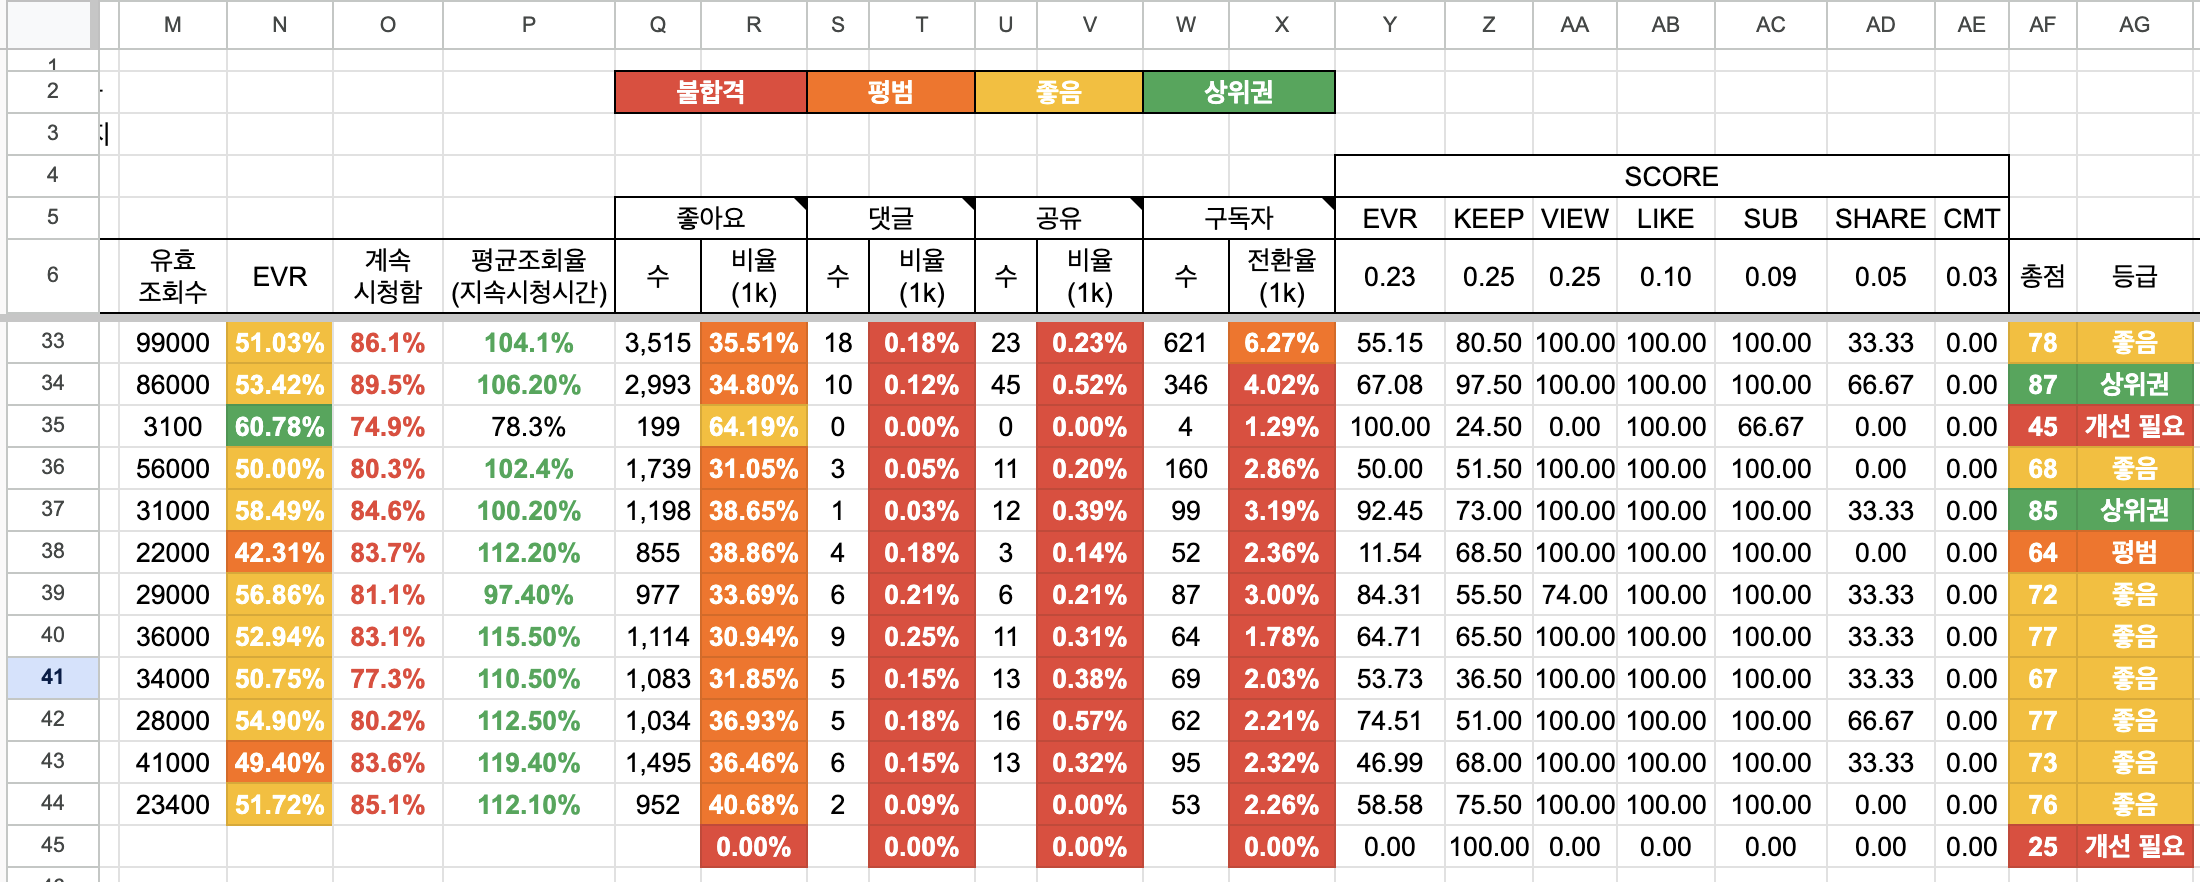The width and height of the screenshot is (2200, 882).
Task: Select row header 33
Action: (53, 341)
